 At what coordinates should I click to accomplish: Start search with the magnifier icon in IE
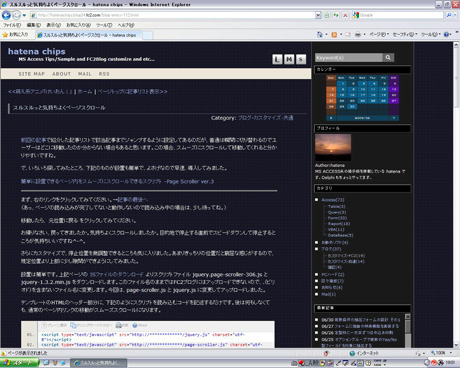point(449,15)
